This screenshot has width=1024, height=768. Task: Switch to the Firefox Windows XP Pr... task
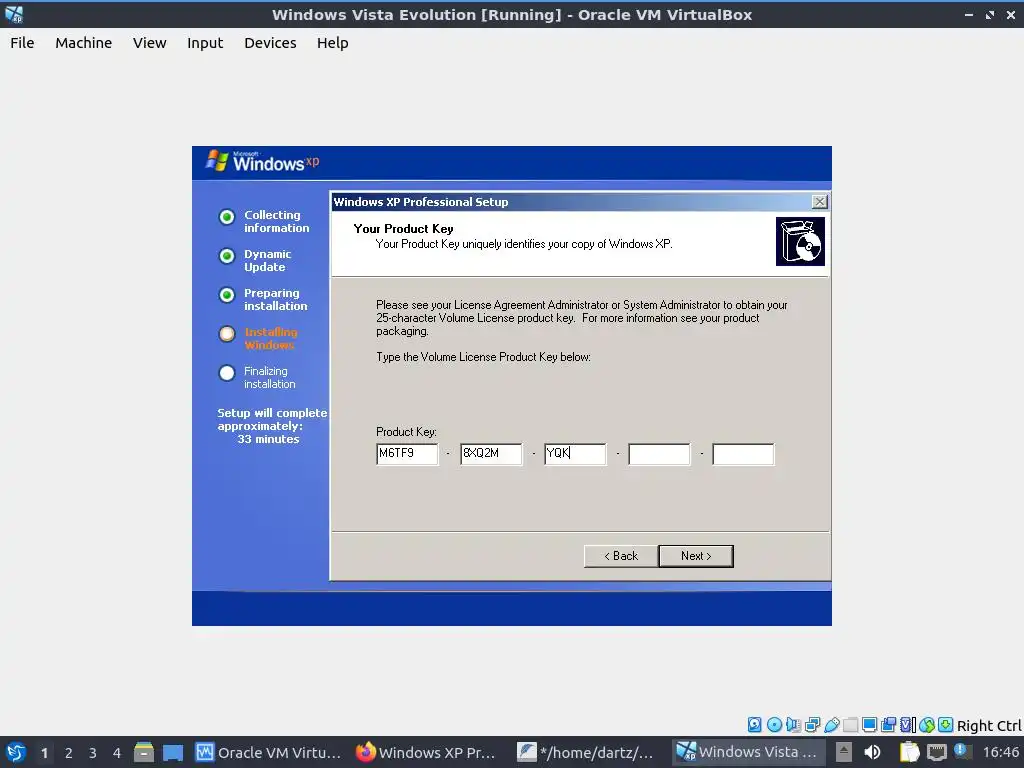(425, 752)
